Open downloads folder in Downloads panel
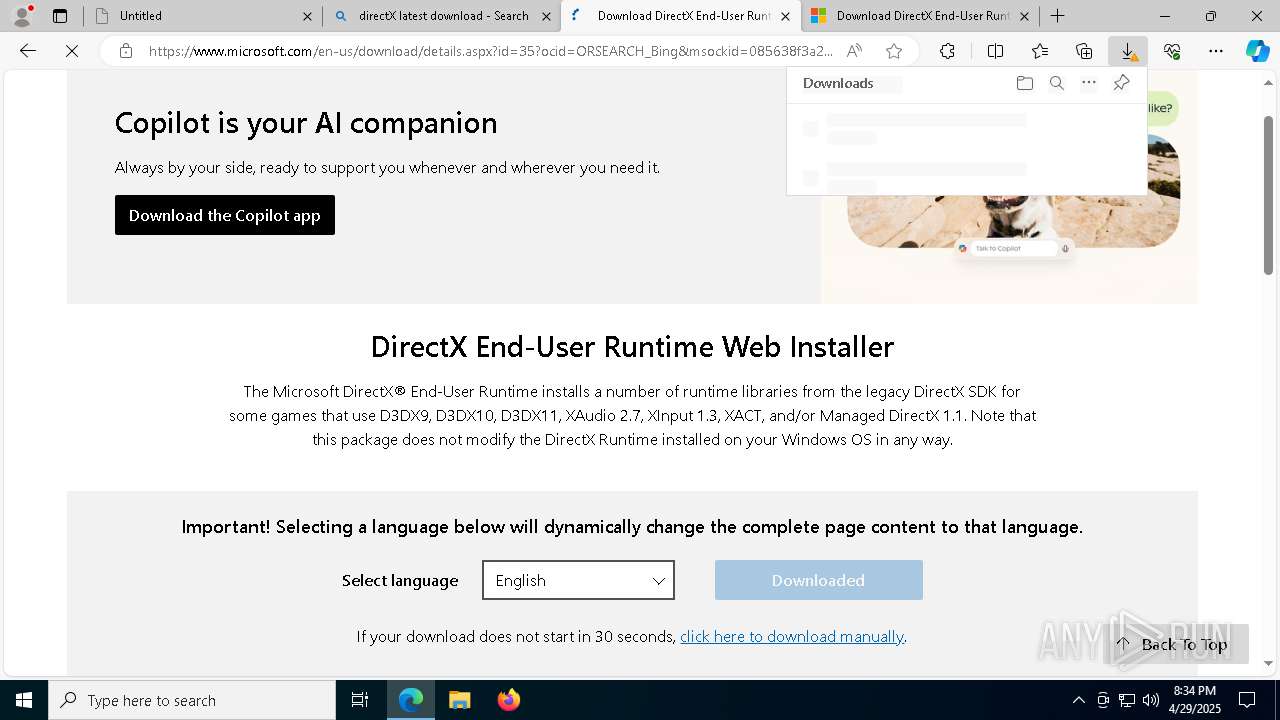Viewport: 1280px width, 720px height. point(1024,83)
